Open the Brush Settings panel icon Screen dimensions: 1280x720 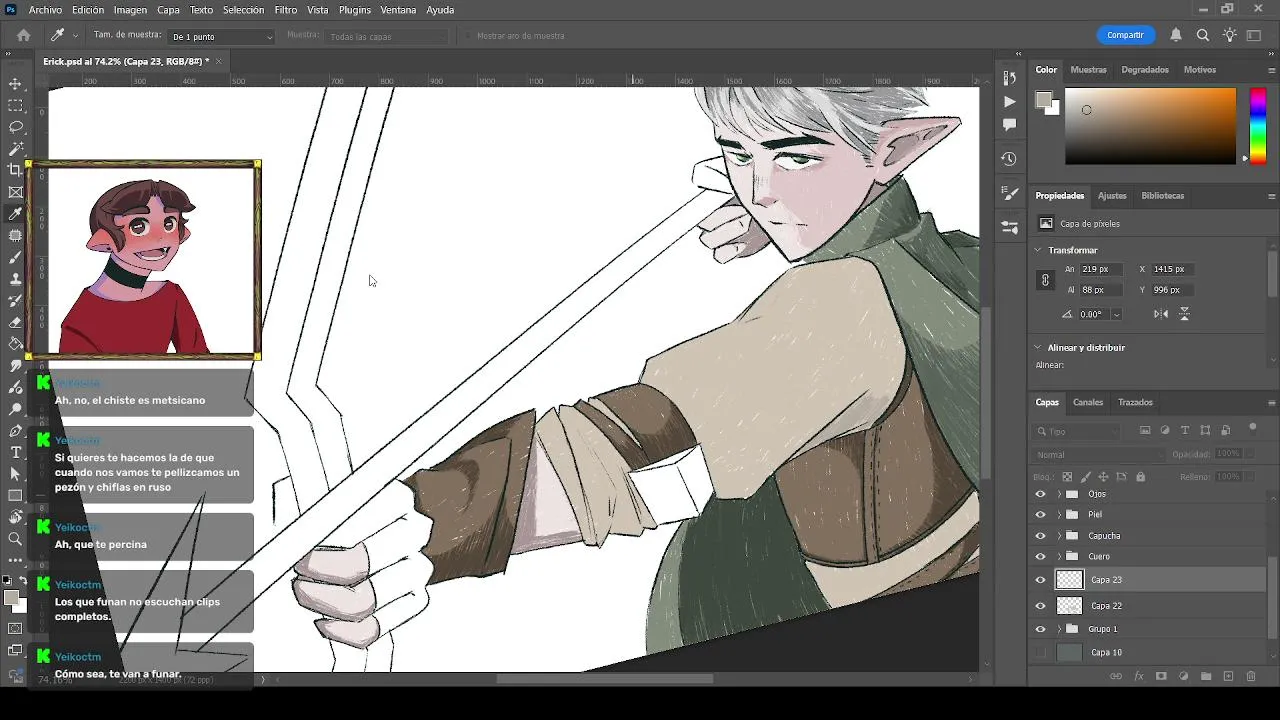point(1009,194)
